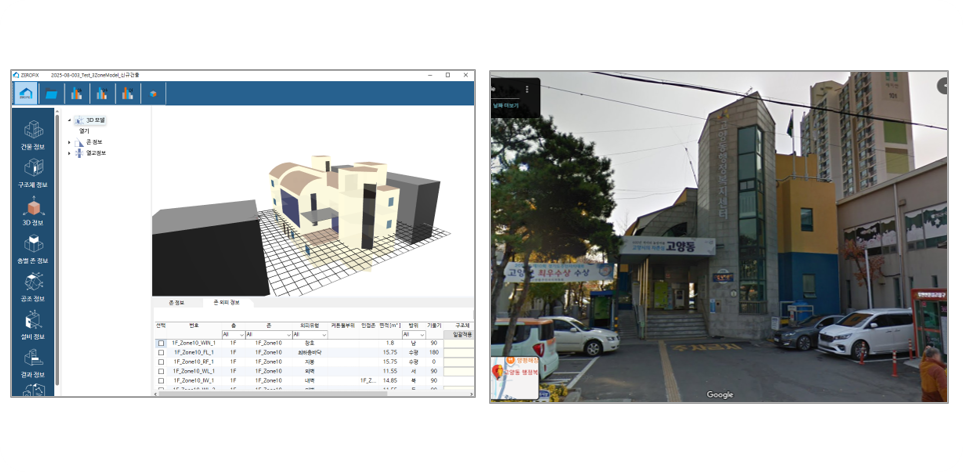Click the 면적[m²] column header
Viewport: 963px width, 472px height.
(x=389, y=325)
